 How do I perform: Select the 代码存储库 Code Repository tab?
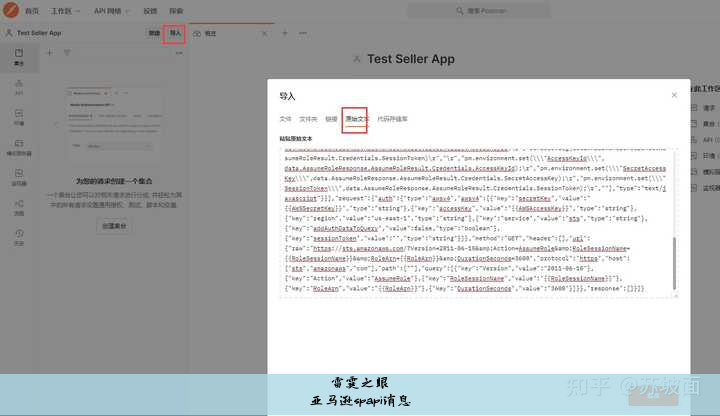pyautogui.click(x=392, y=119)
